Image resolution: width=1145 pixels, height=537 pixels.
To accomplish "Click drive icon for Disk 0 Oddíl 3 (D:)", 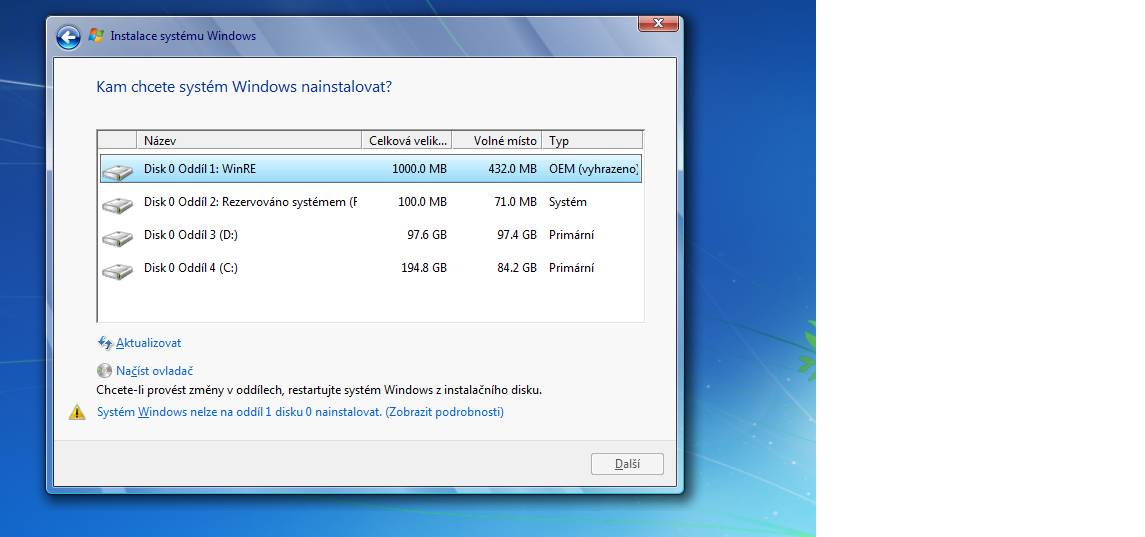I will click(117, 237).
